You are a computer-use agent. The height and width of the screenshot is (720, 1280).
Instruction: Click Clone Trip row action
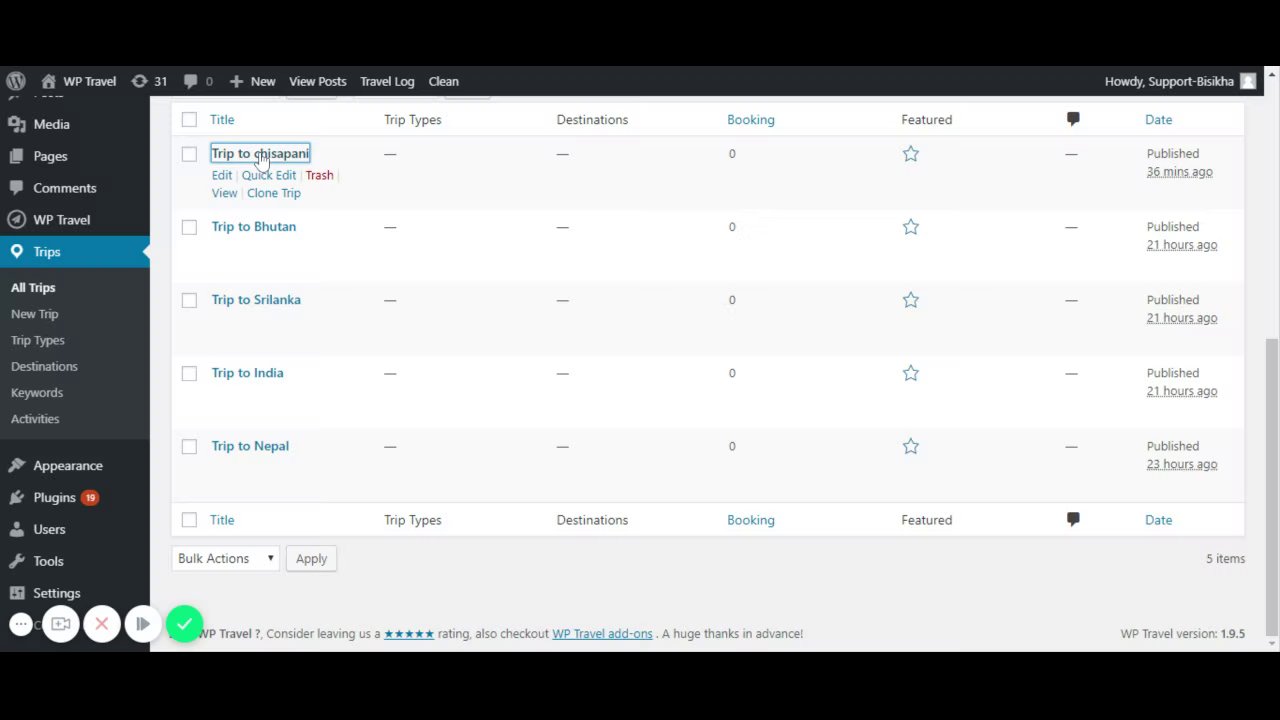[x=273, y=193]
